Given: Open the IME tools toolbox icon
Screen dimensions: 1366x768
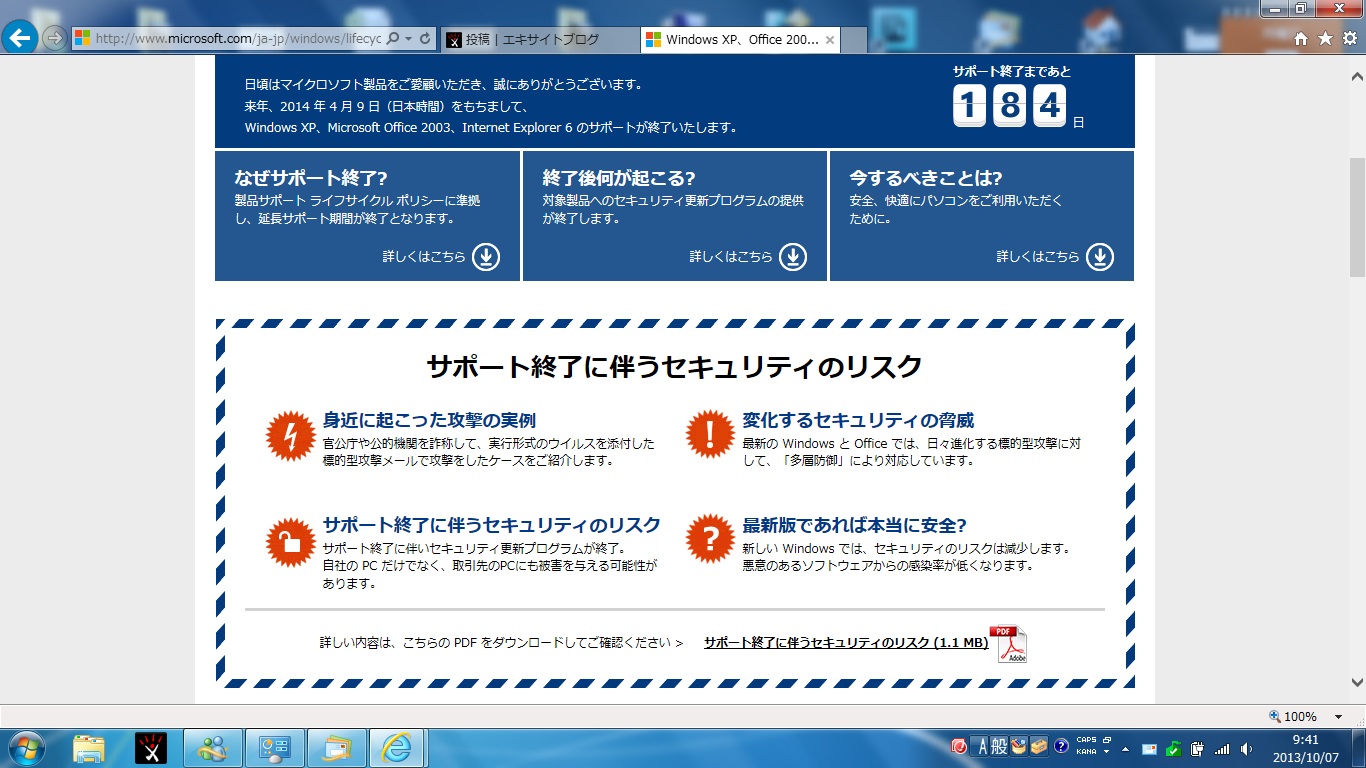Looking at the screenshot, I should click(1040, 746).
